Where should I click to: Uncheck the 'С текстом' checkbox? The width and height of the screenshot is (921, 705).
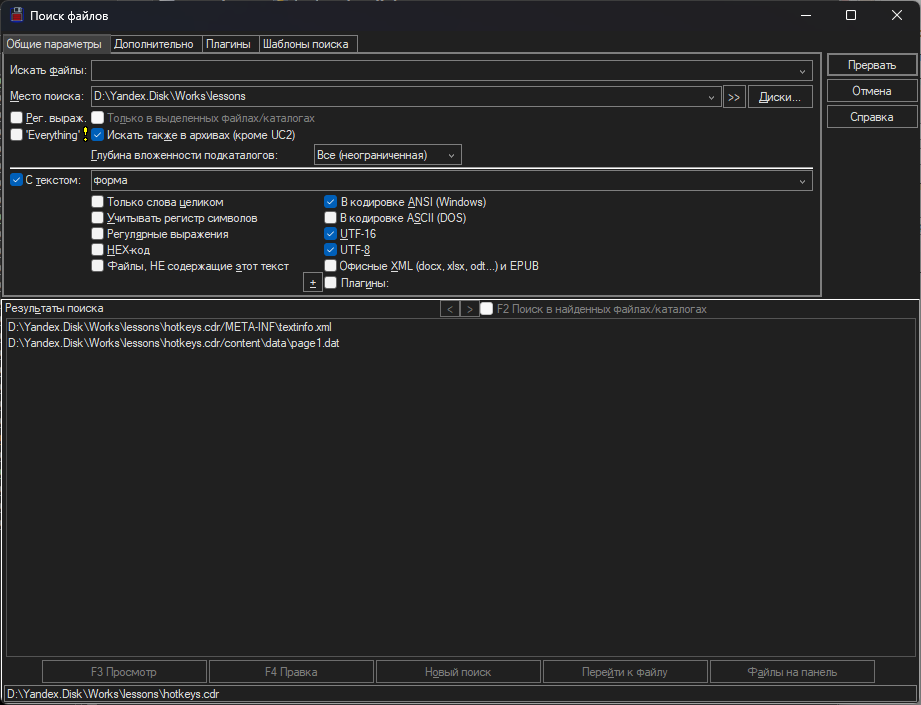click(x=16, y=180)
